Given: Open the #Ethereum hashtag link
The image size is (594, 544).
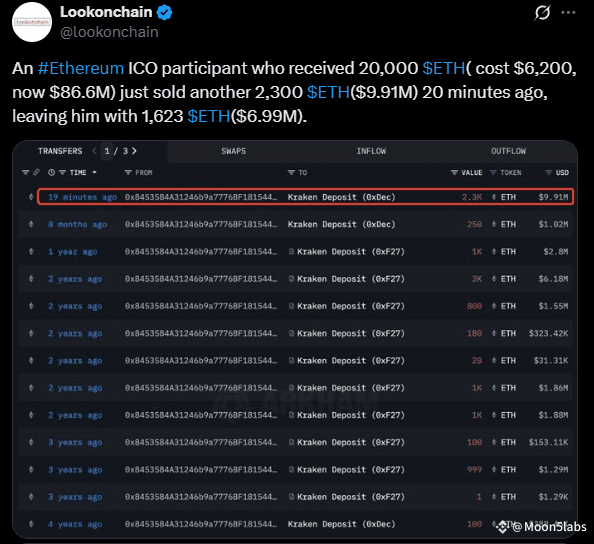Looking at the screenshot, I should pos(81,69).
